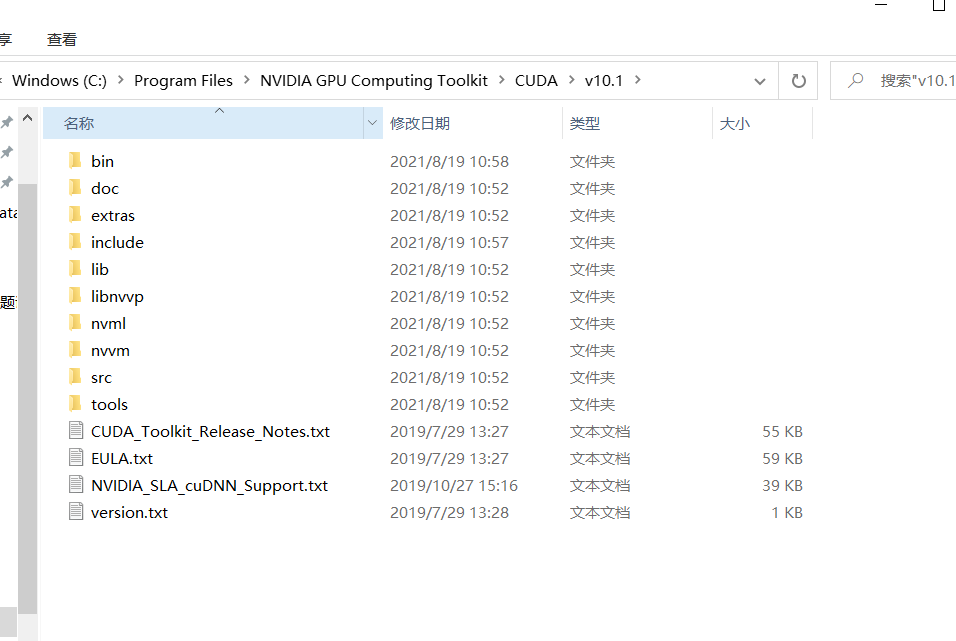The height and width of the screenshot is (641, 956).
Task: Sort by 大小 column header
Action: [763, 123]
